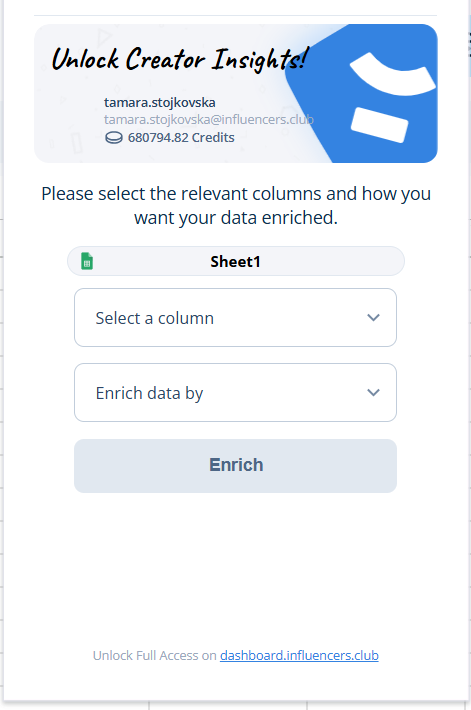
Task: Click the Enrich button
Action: [x=236, y=465]
